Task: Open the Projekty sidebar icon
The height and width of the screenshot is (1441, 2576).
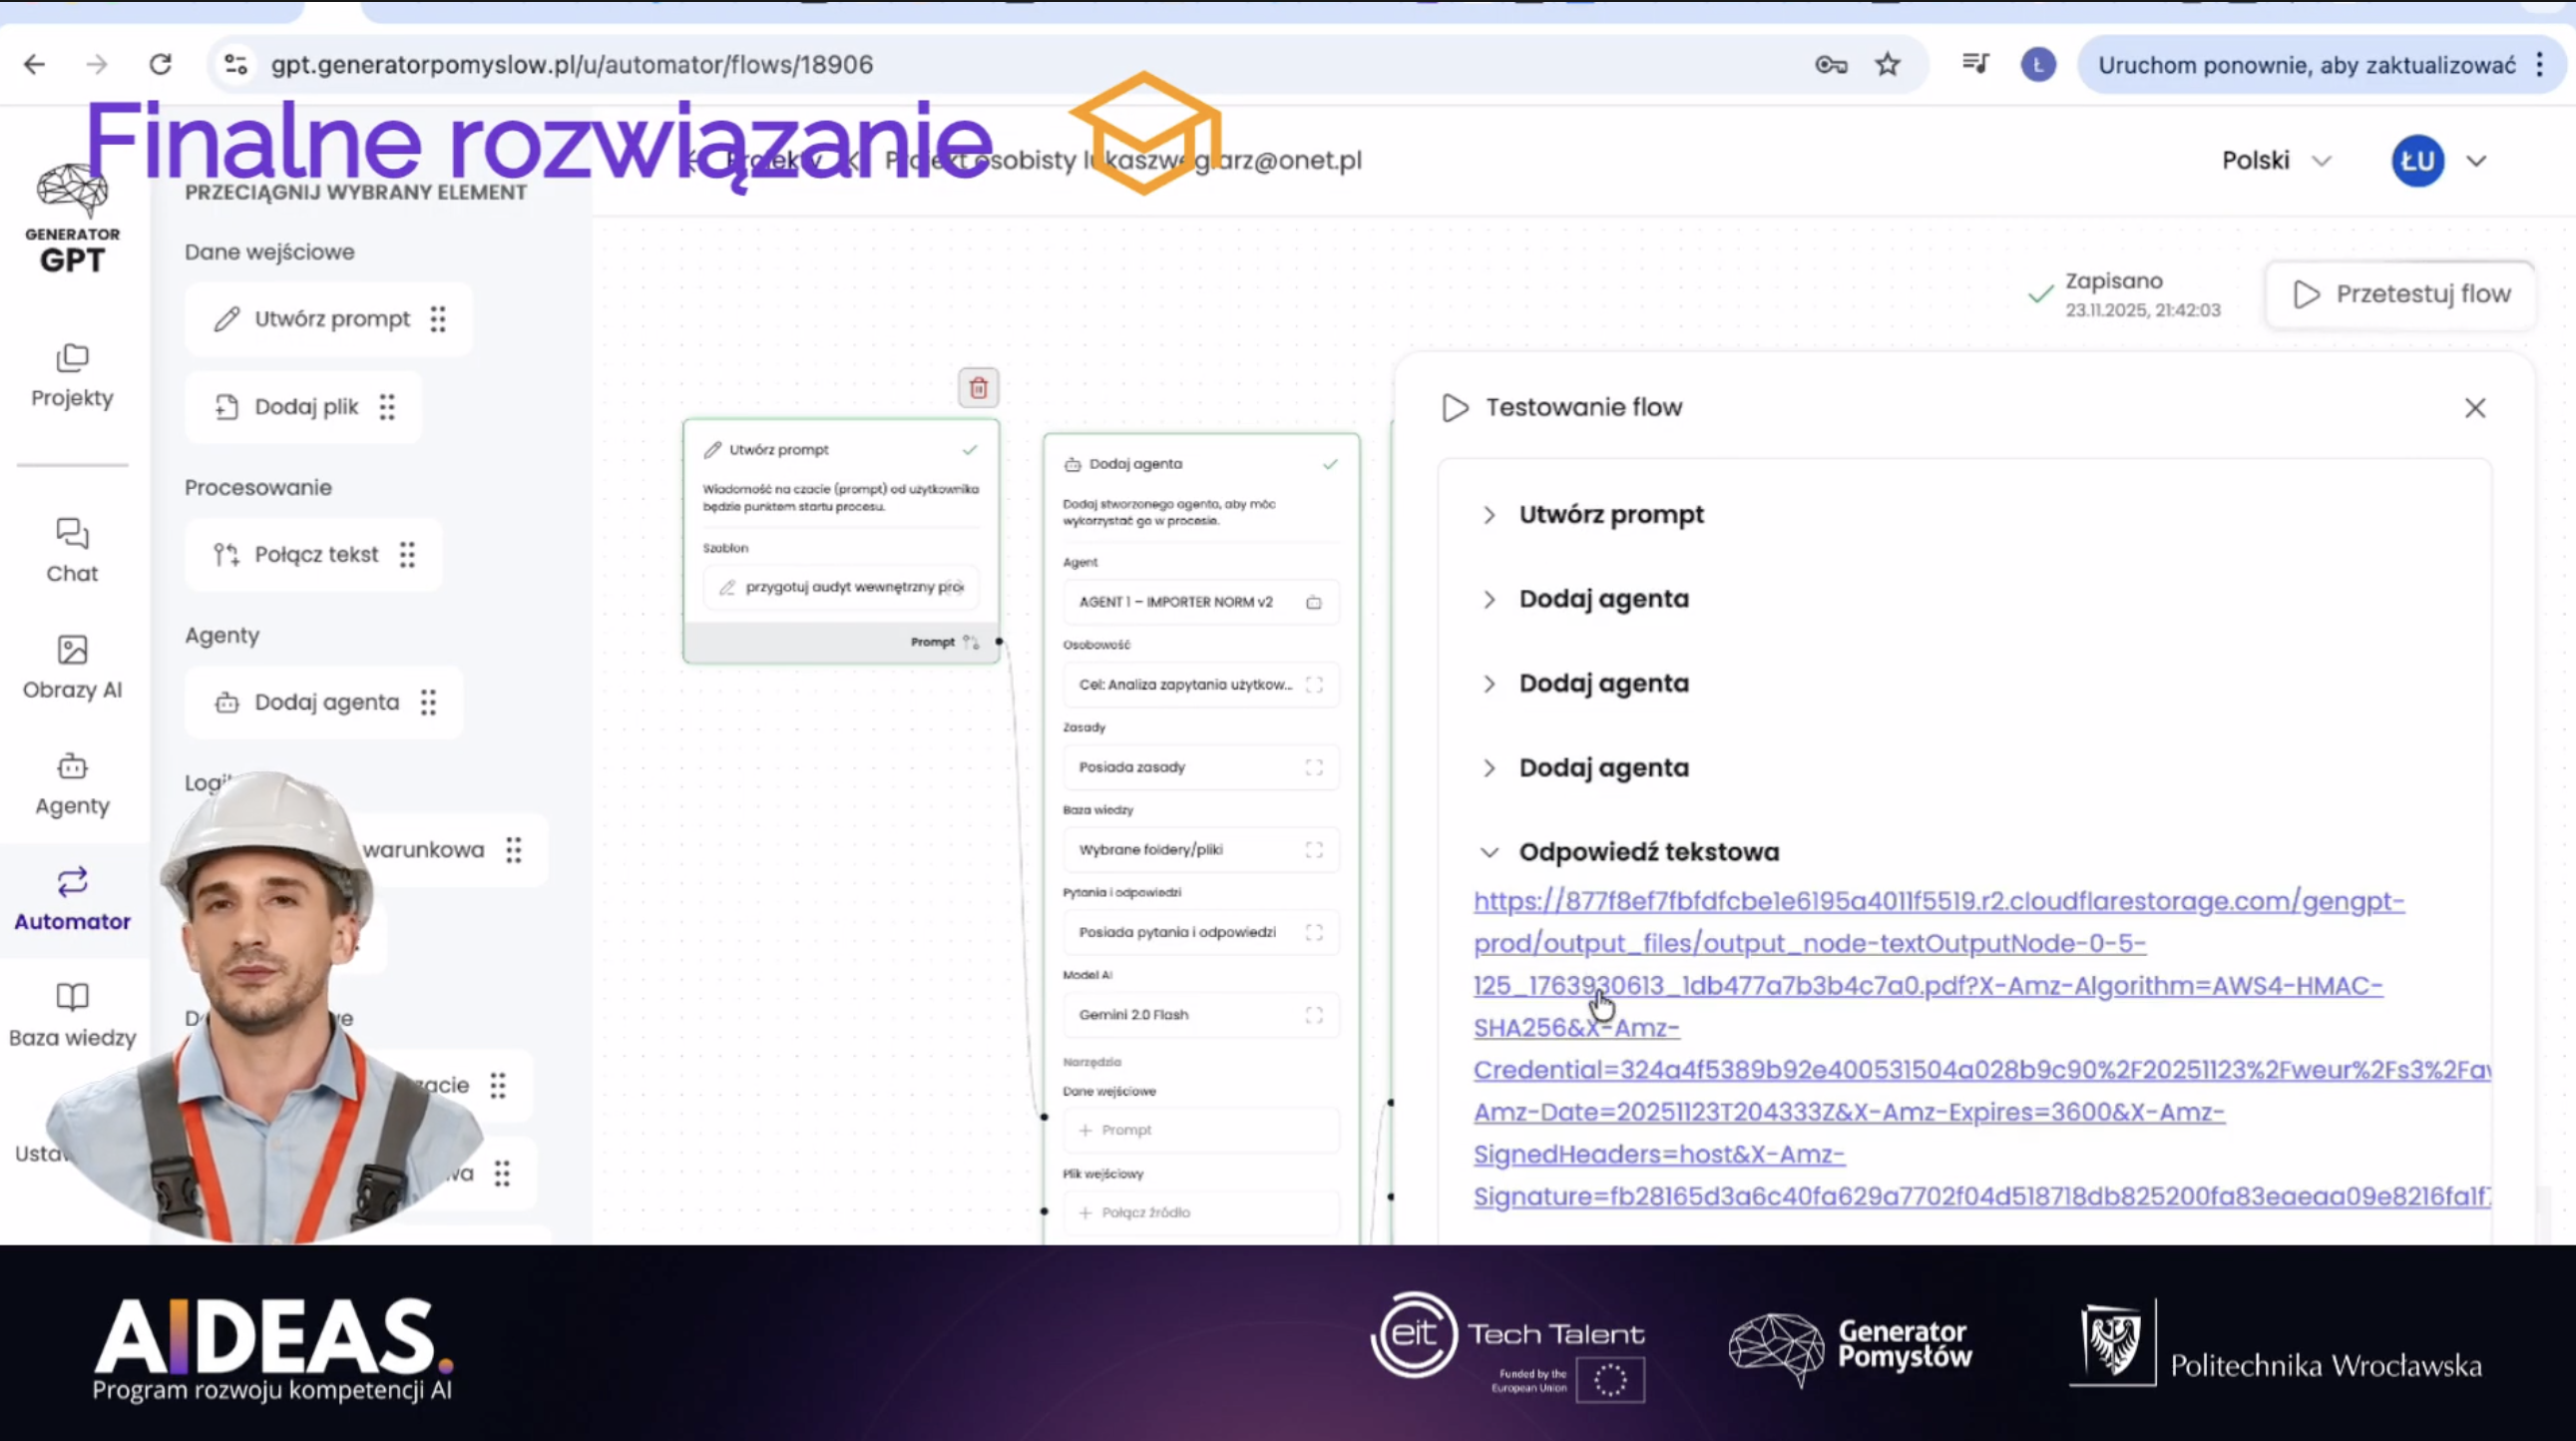Action: pos(72,358)
